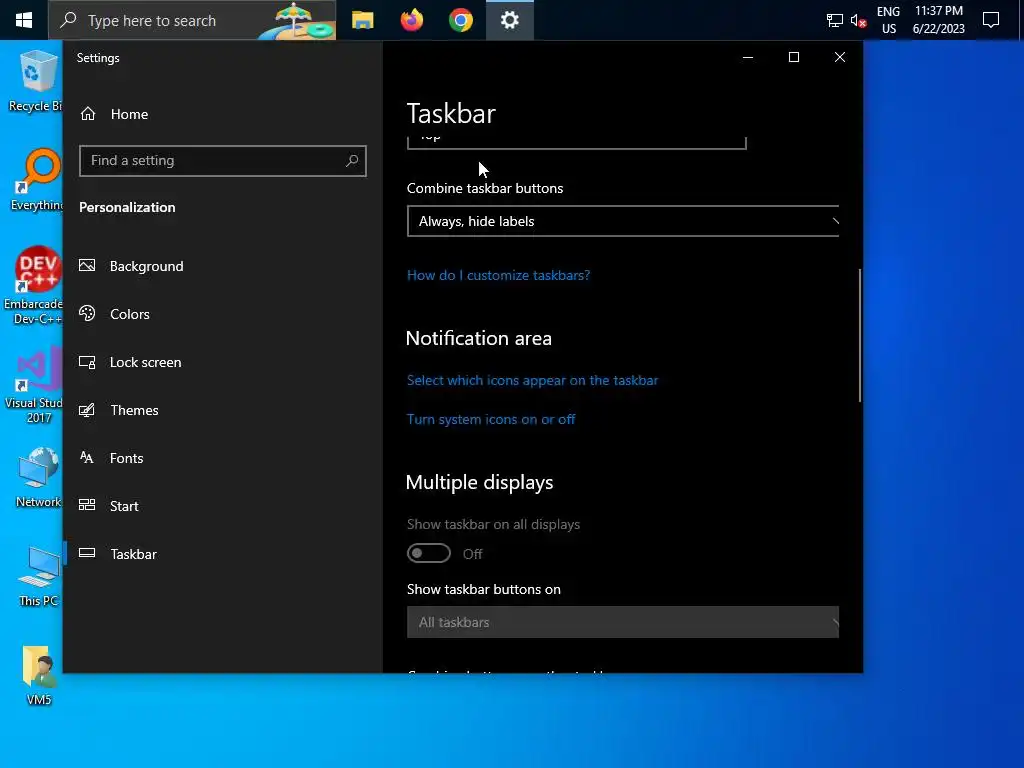The width and height of the screenshot is (1024, 768).
Task: Select the Everything desktop shortcut
Action: [37, 180]
